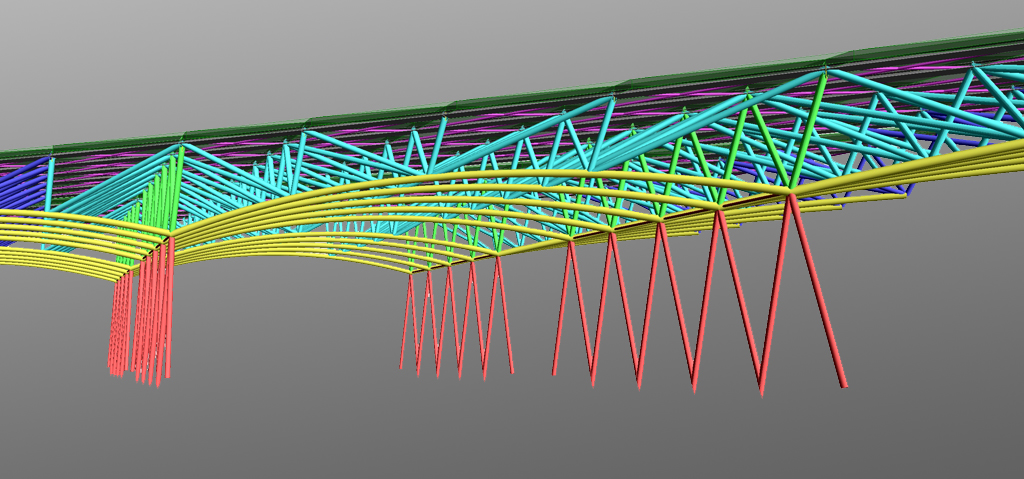The height and width of the screenshot is (479, 1024).
Task: Click the truss apex node at top right
Action: tap(825, 70)
